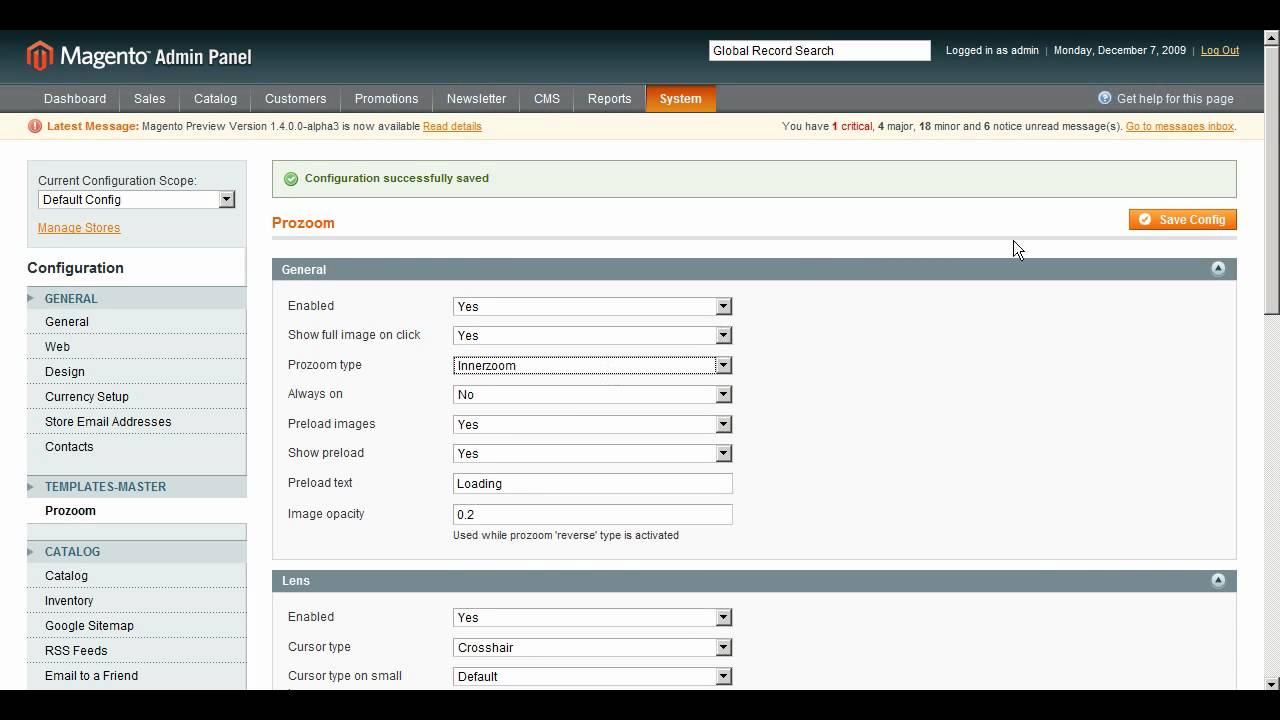Click the Log Out link
The image size is (1280, 720).
coord(1220,50)
